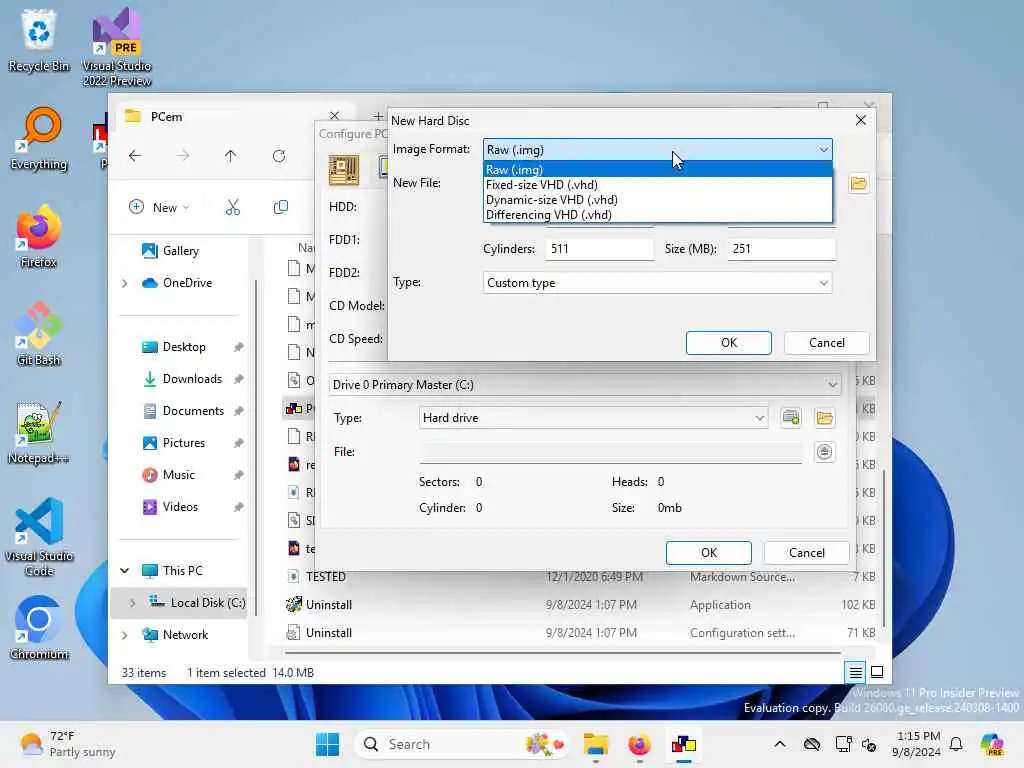Image resolution: width=1024 pixels, height=768 pixels.
Task: Switch explorer to large icons view
Action: click(x=877, y=672)
